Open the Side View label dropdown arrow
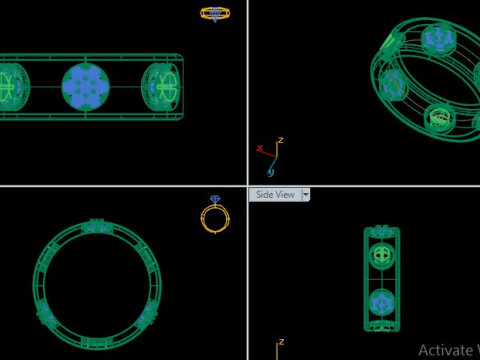The height and width of the screenshot is (360, 480). pos(306,195)
